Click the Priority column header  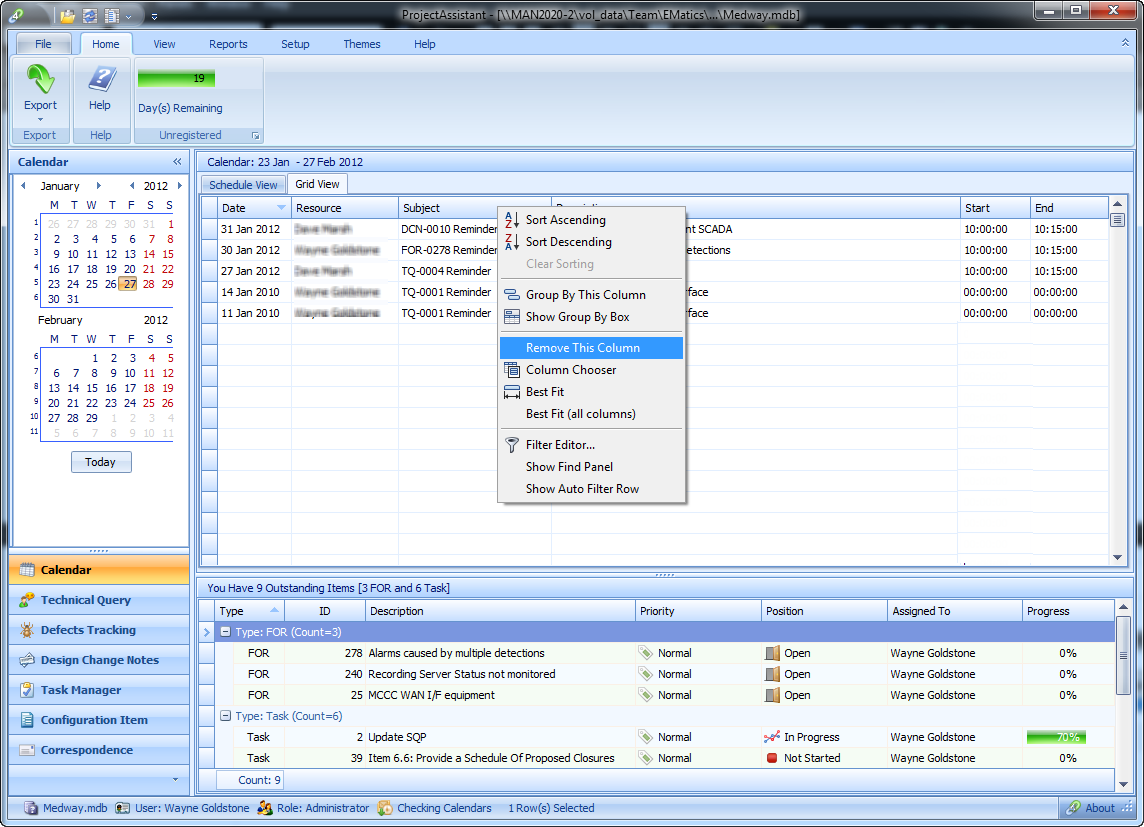point(697,611)
